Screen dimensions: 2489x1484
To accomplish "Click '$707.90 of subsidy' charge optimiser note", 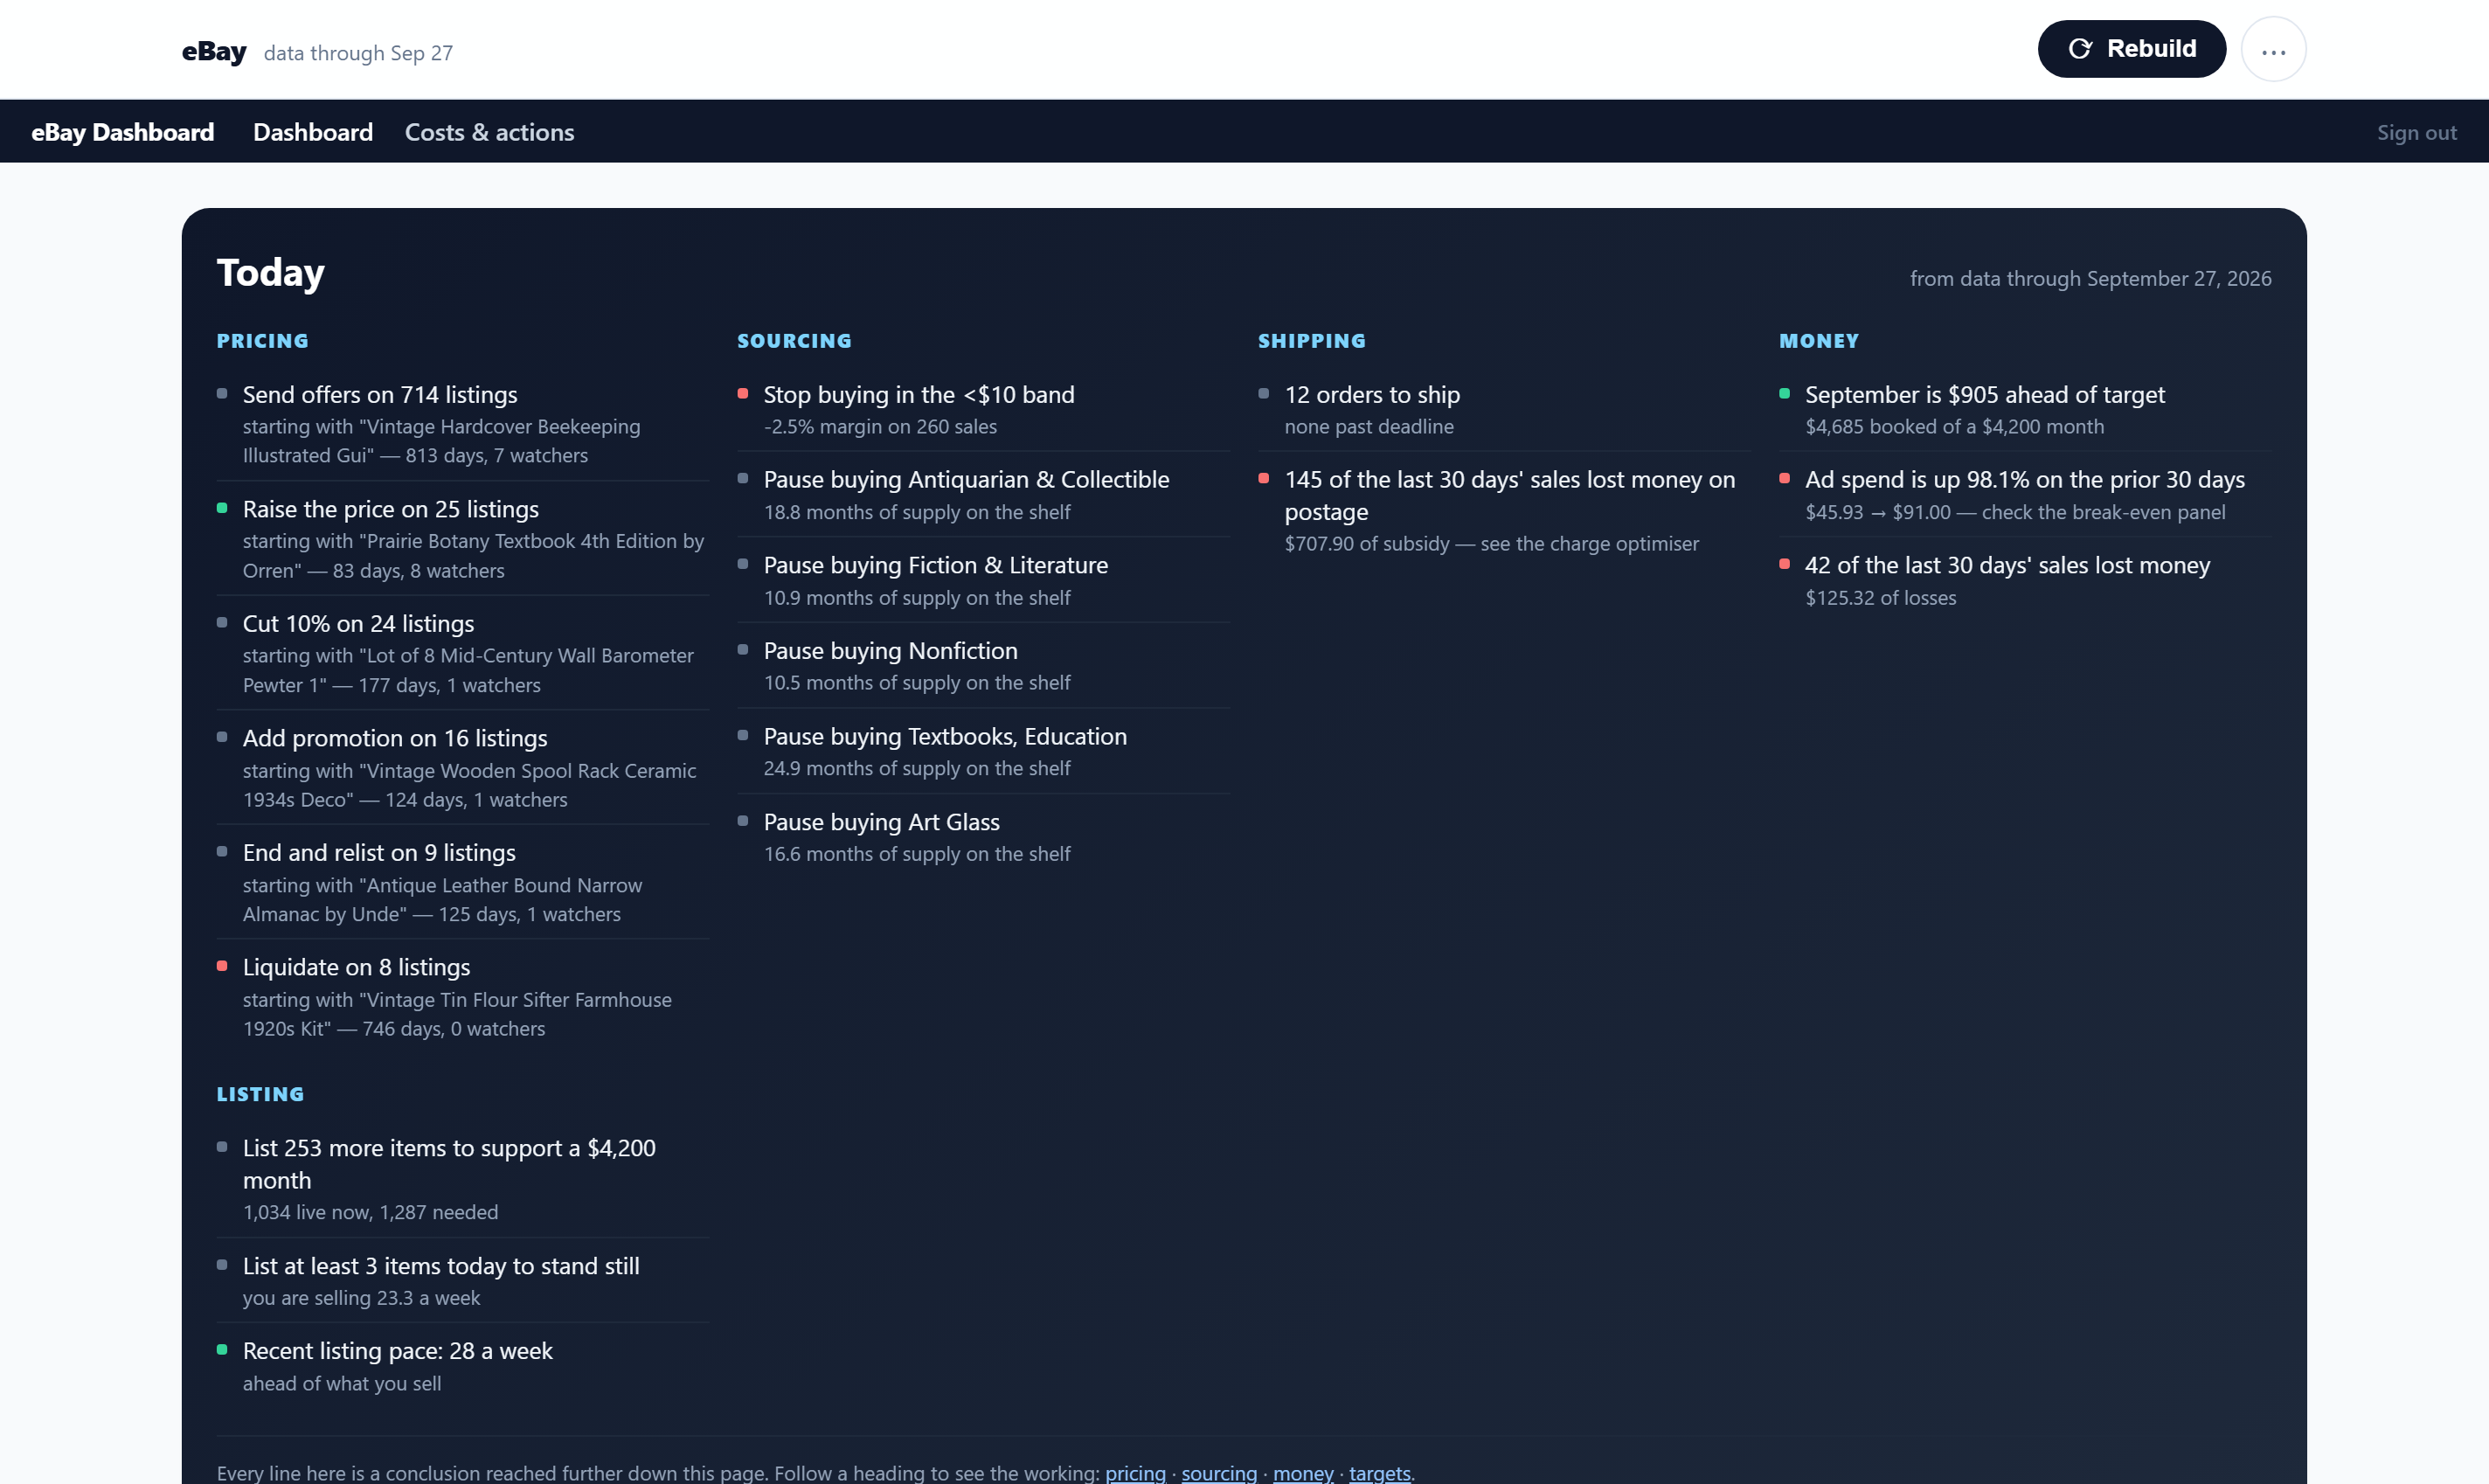I will point(1491,543).
